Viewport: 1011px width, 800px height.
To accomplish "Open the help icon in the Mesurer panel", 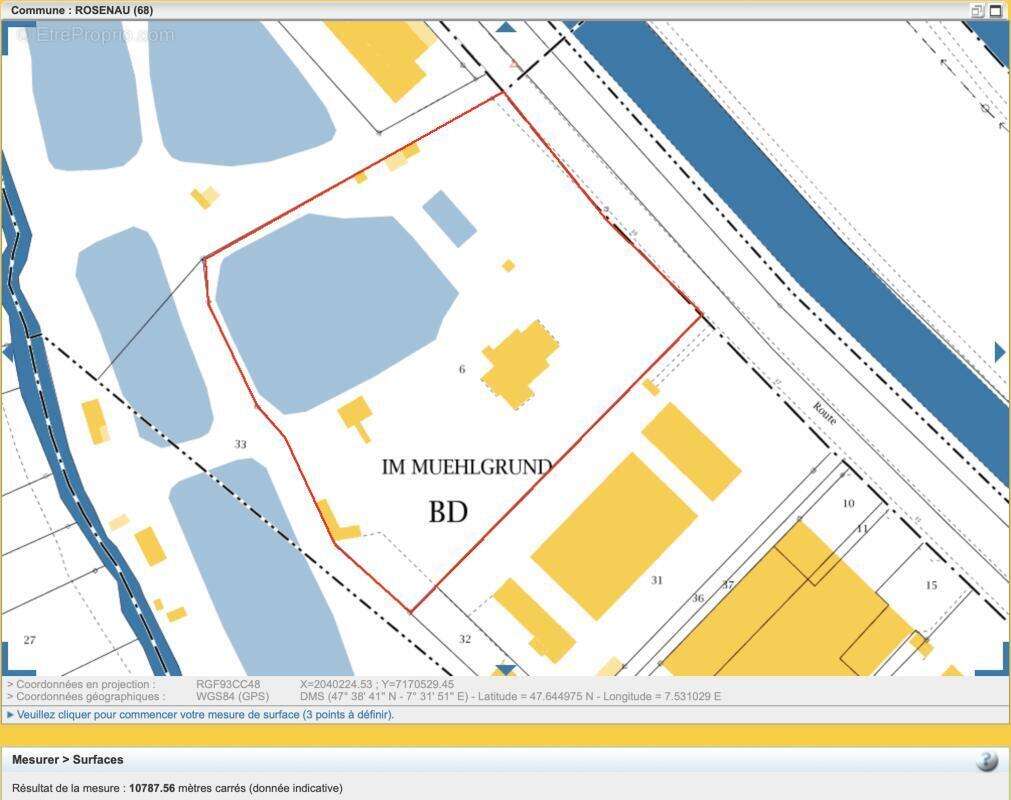I will coord(986,761).
